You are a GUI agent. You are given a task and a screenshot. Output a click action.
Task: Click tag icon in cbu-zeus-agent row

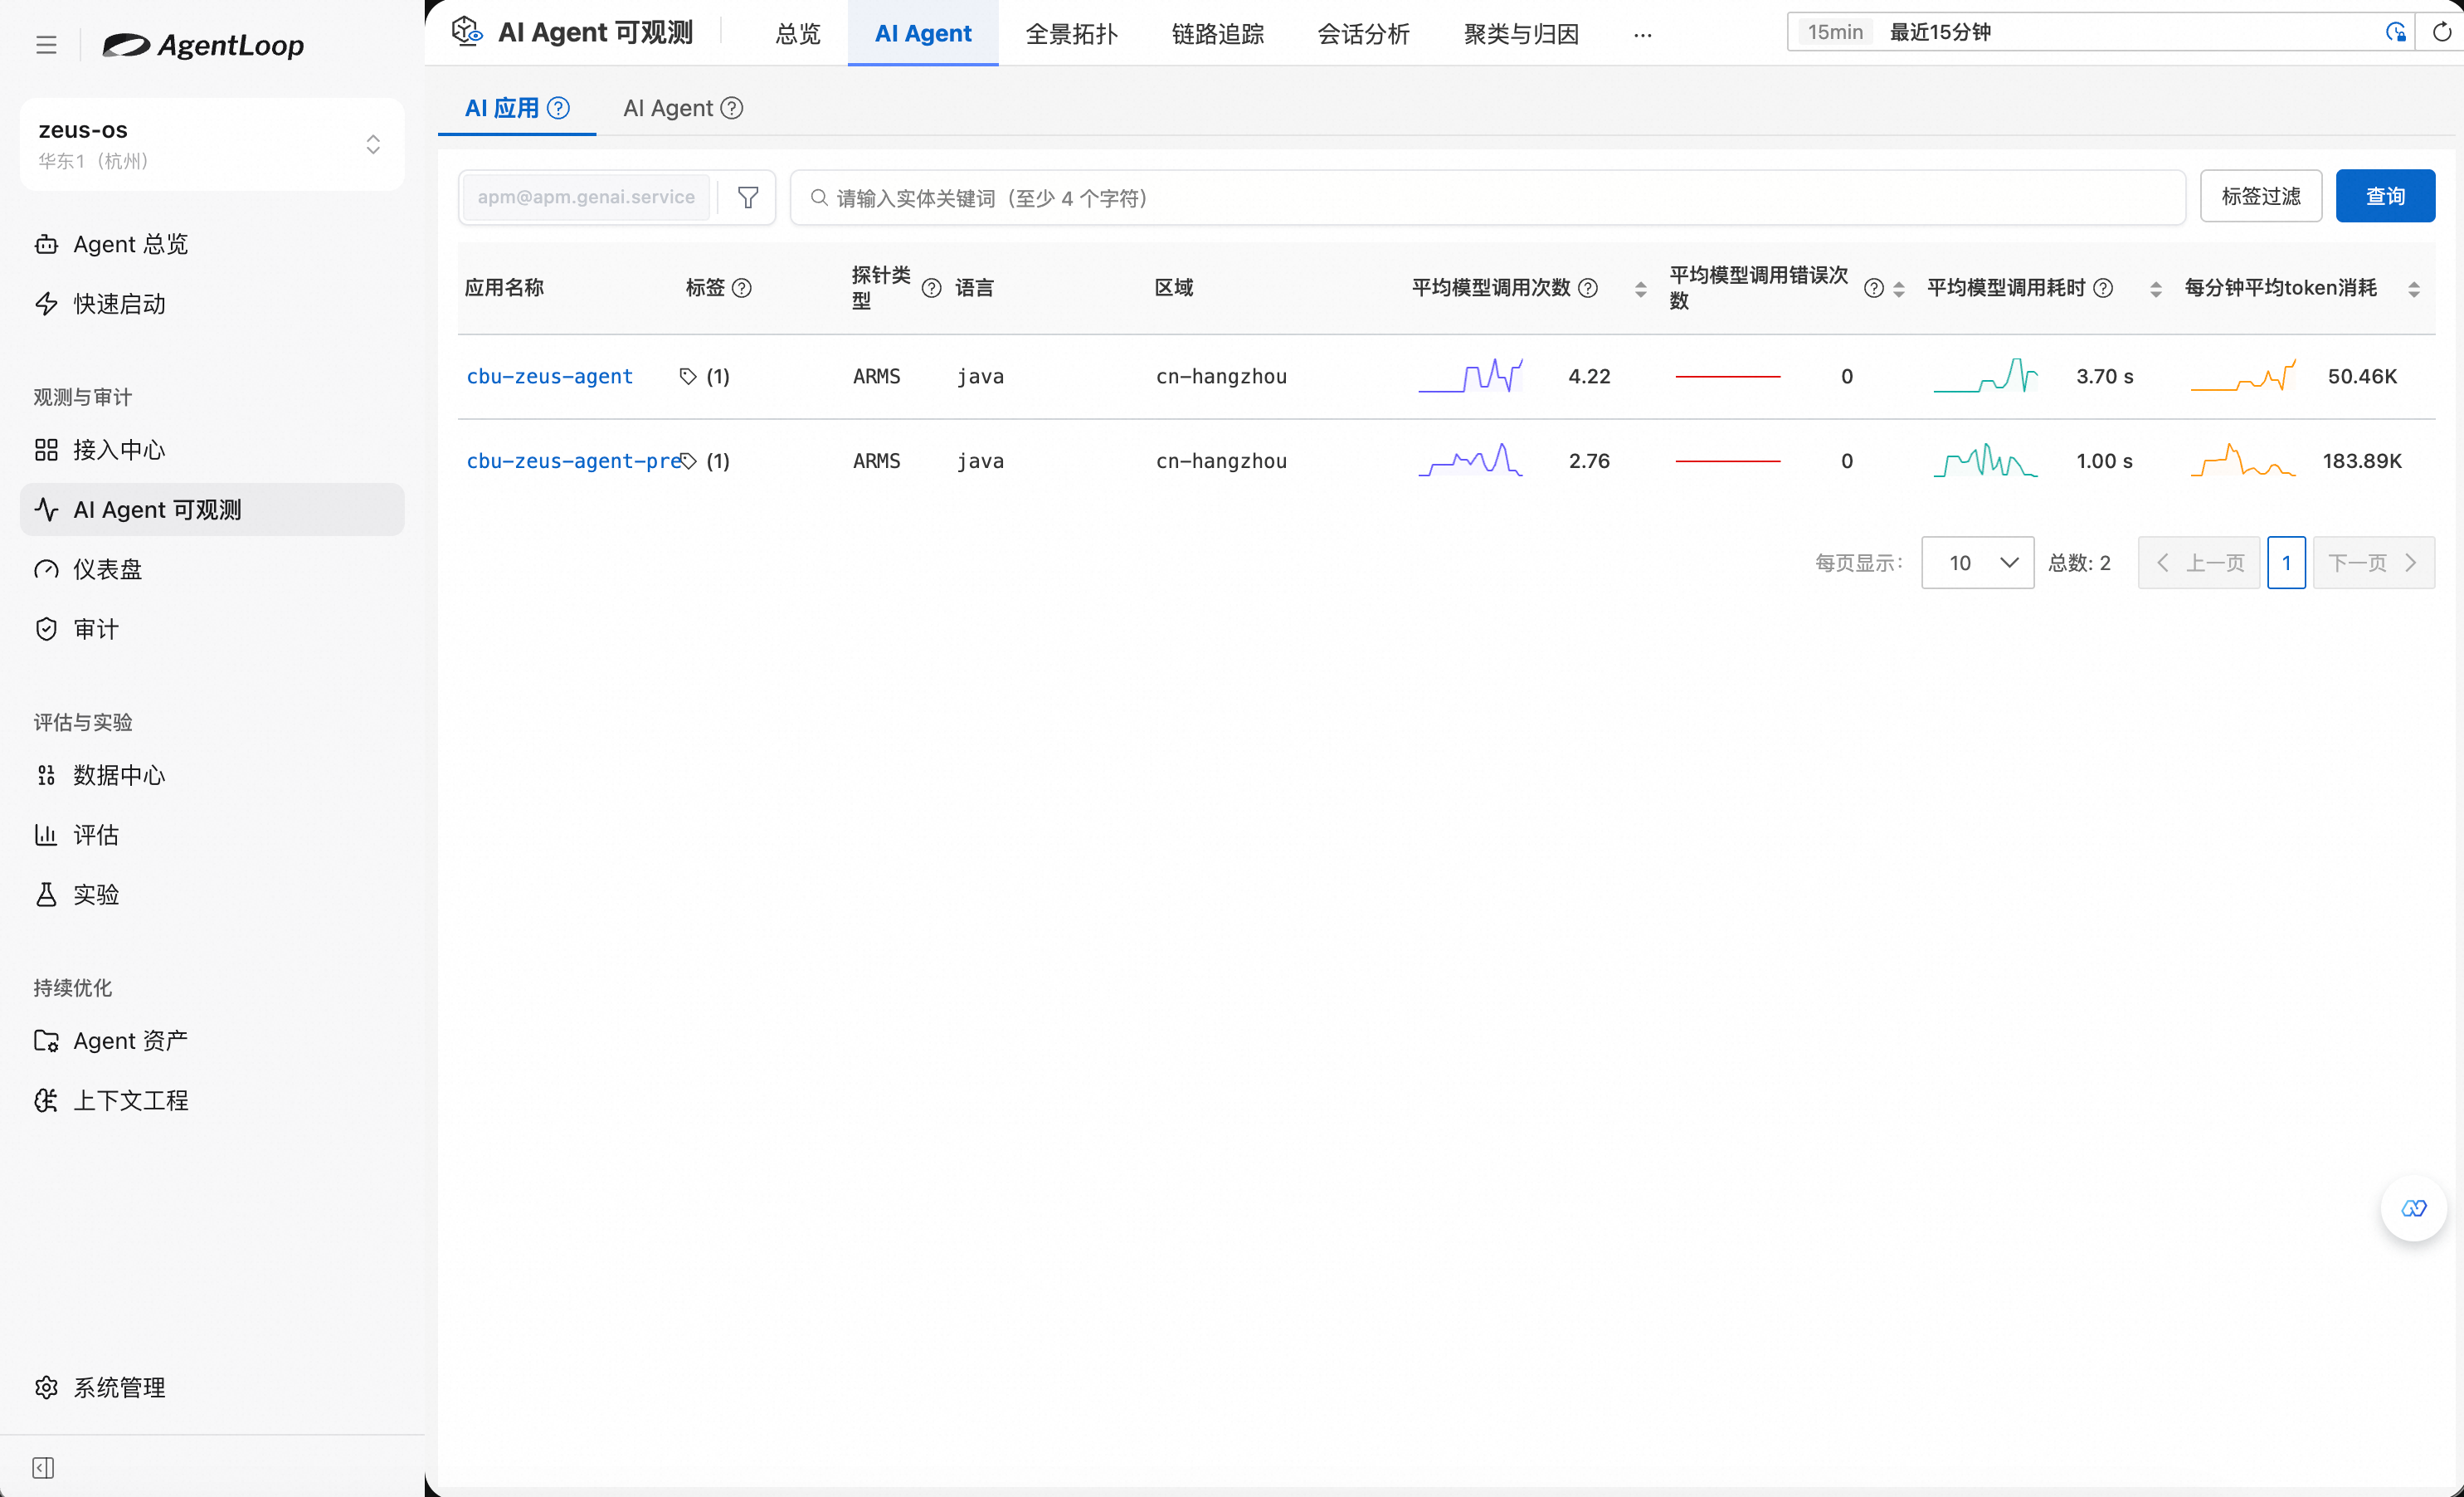click(x=688, y=376)
